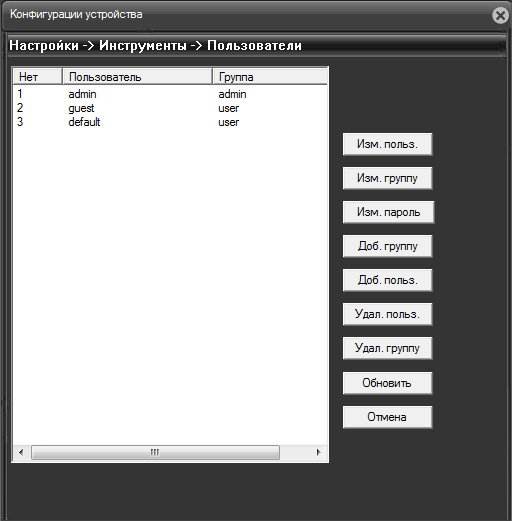The height and width of the screenshot is (521, 512).
Task: Click the Удал. группу button
Action: [387, 348]
